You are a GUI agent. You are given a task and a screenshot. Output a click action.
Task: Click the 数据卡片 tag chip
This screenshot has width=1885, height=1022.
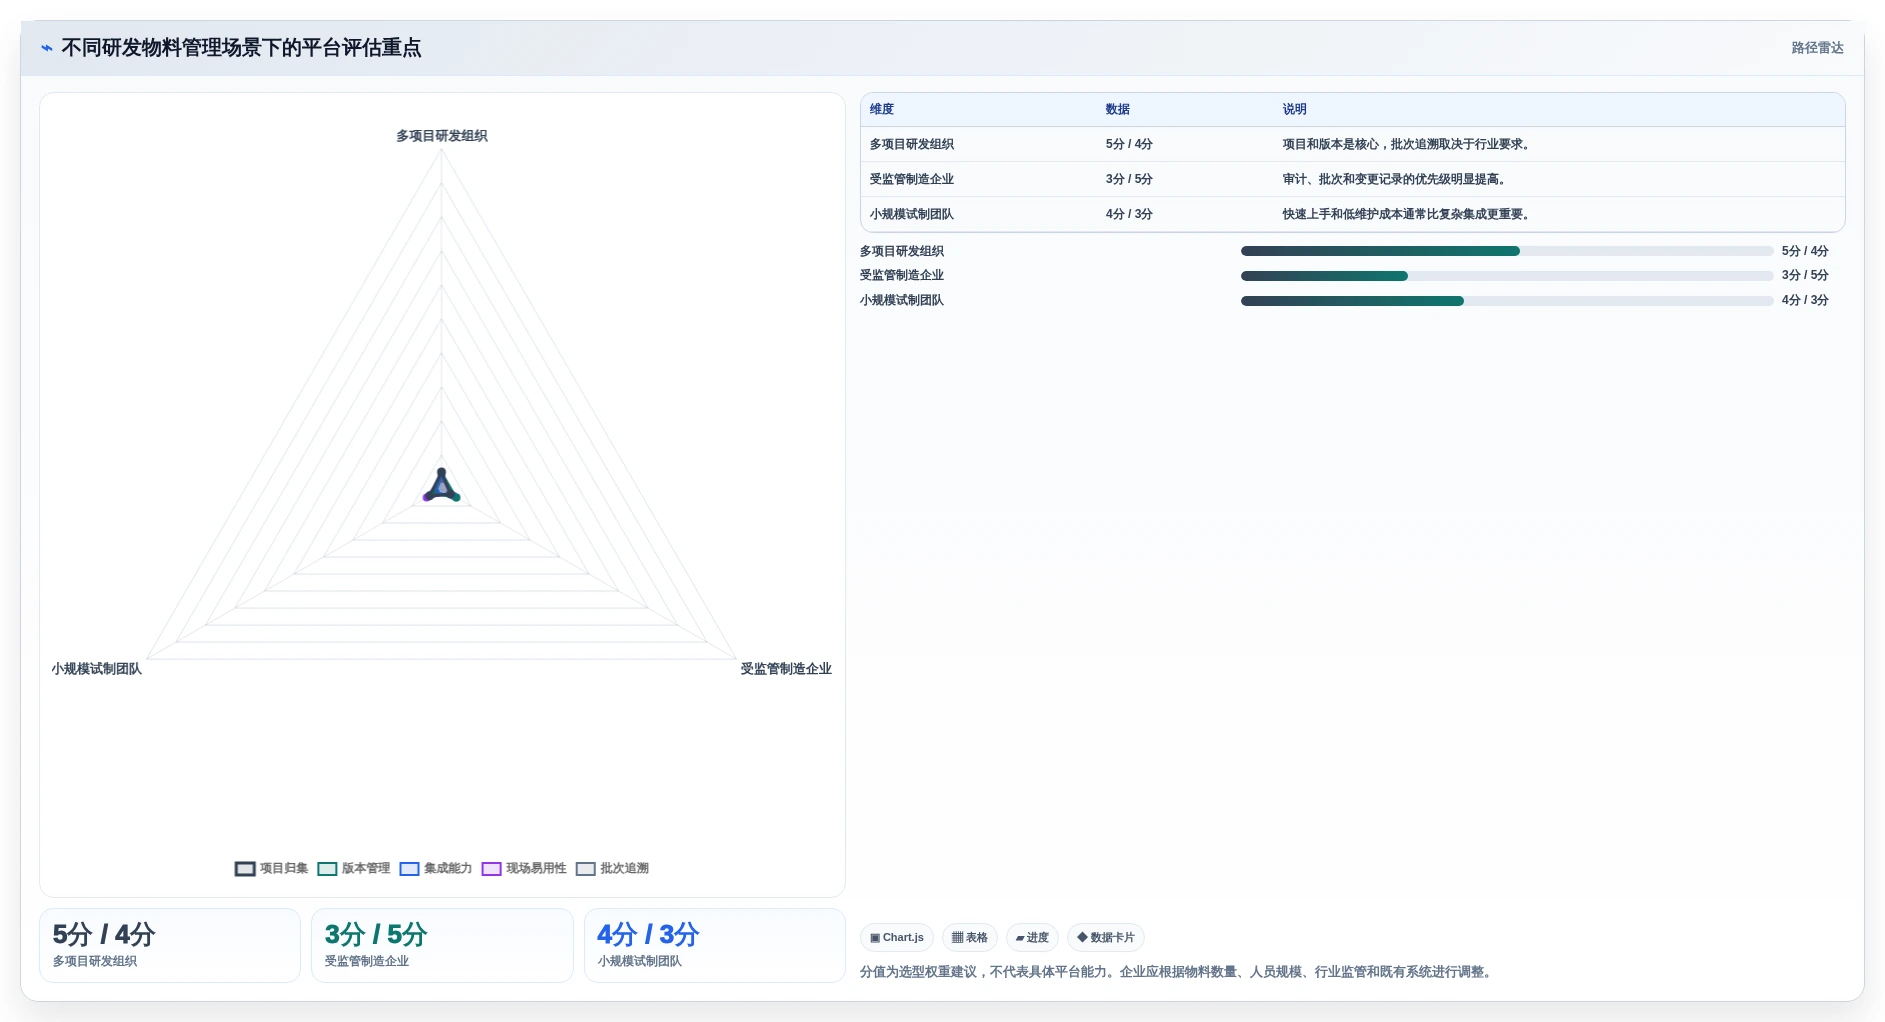click(x=1106, y=938)
